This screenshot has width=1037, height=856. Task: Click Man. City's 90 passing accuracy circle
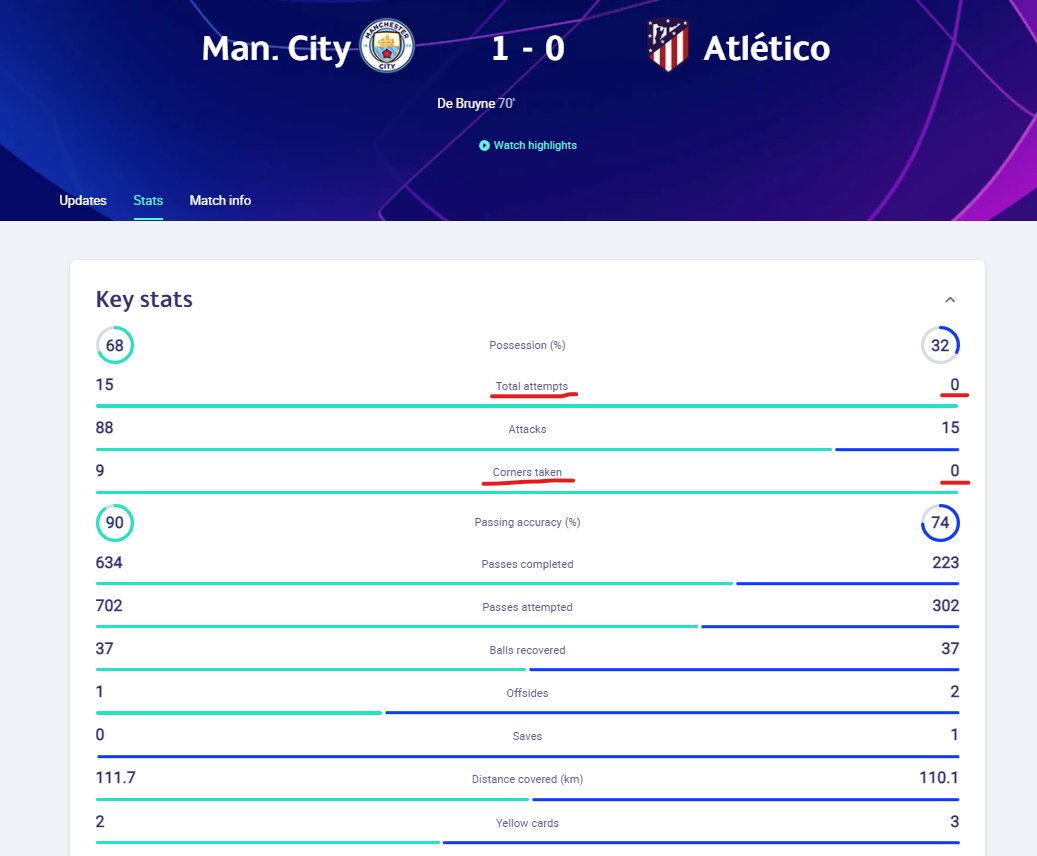[114, 522]
